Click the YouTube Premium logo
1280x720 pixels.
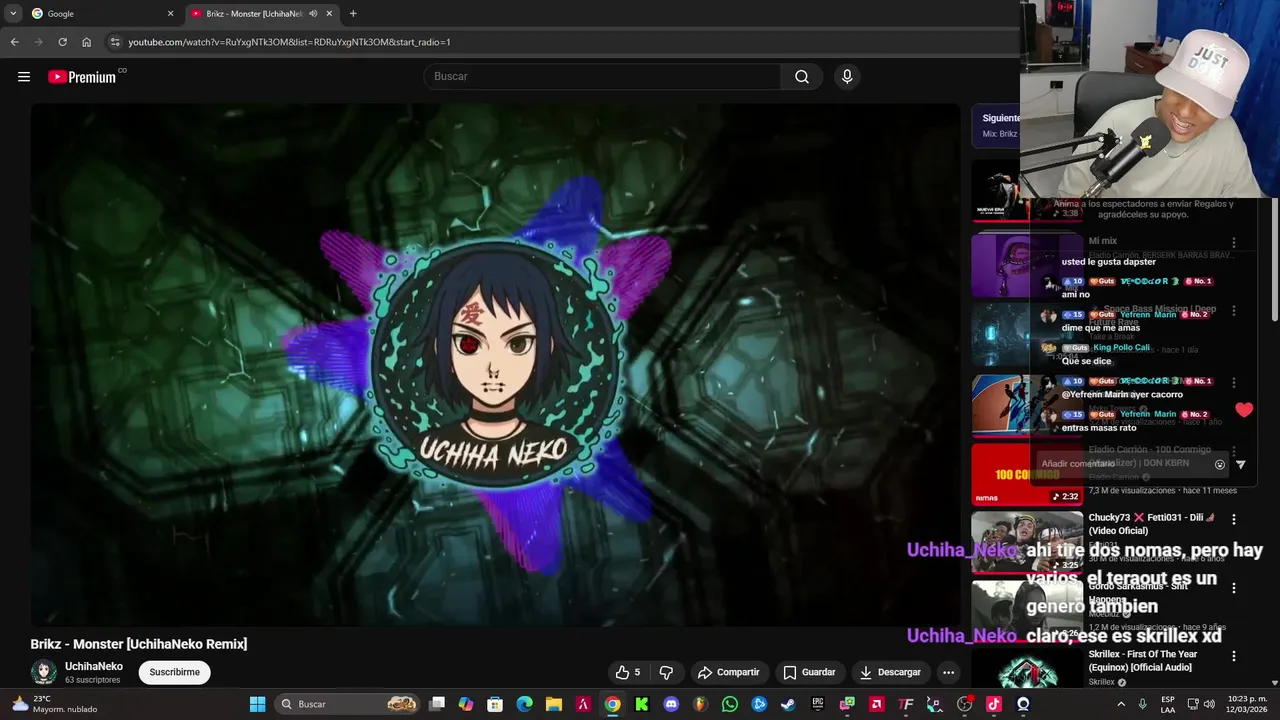[x=82, y=77]
